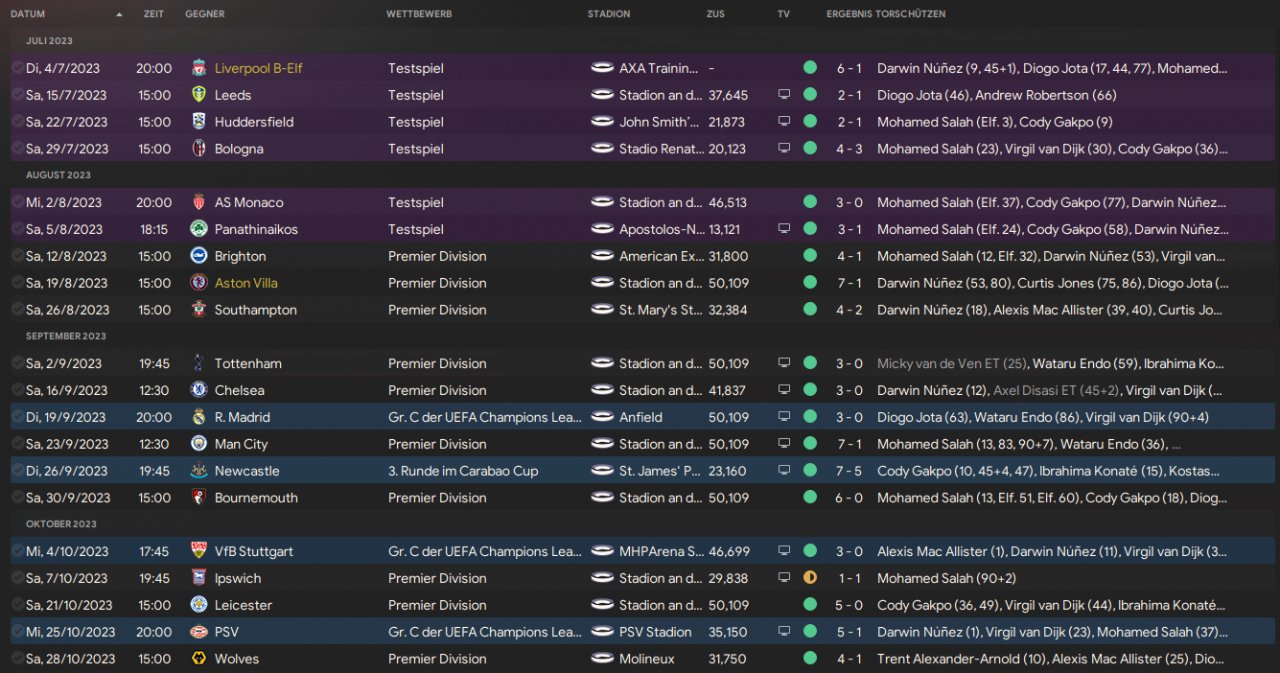Screen dimensions: 1280x673
Task: Sort by the Wettbewerb column header
Action: click(x=419, y=14)
